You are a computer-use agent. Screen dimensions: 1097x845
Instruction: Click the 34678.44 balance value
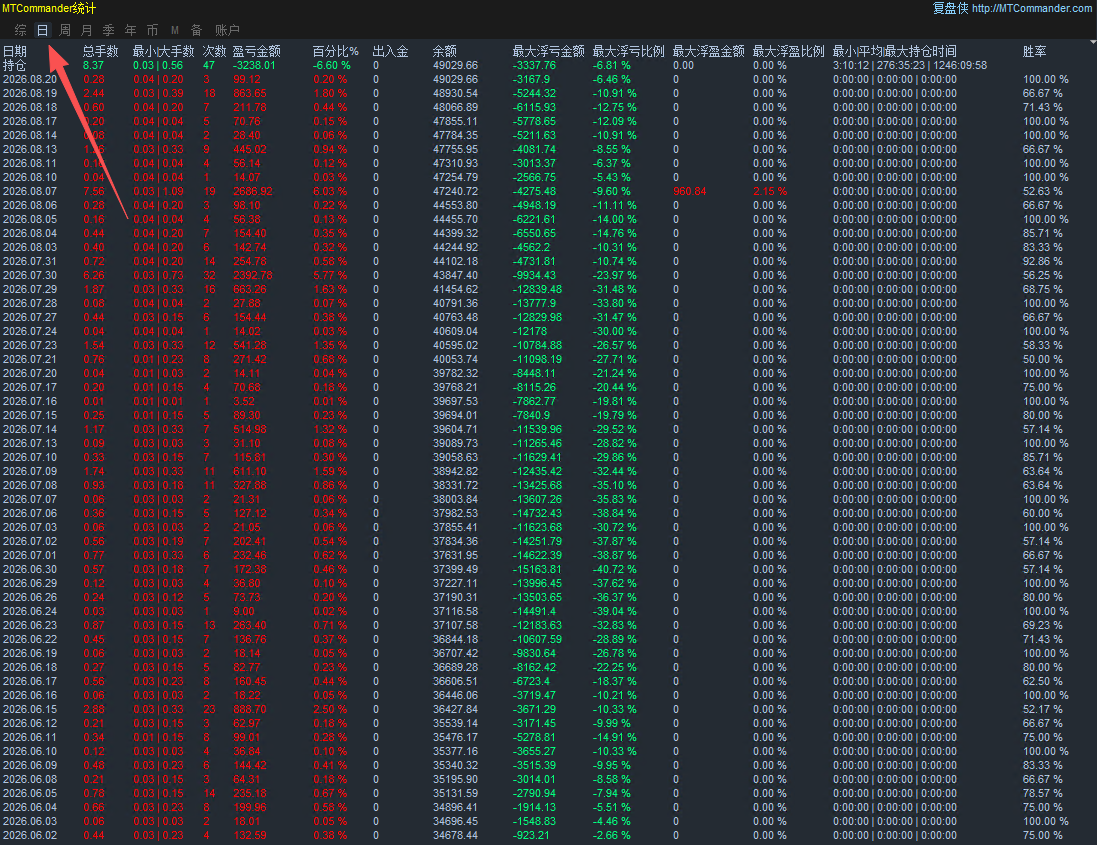click(x=455, y=835)
